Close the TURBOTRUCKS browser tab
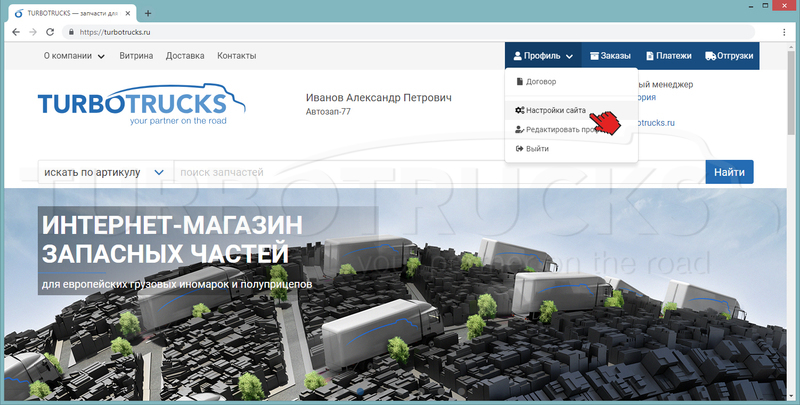 pos(127,14)
